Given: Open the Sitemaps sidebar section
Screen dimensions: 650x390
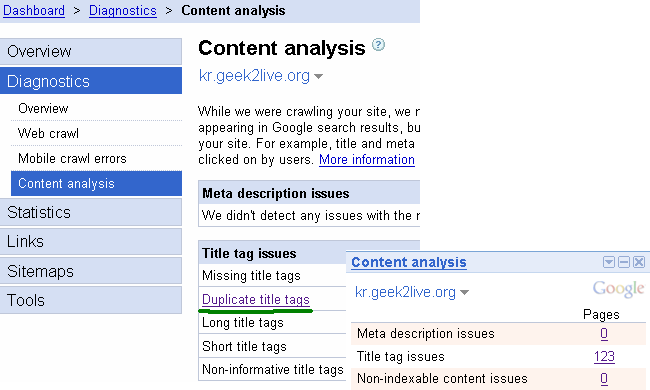Looking at the screenshot, I should 91,271.
